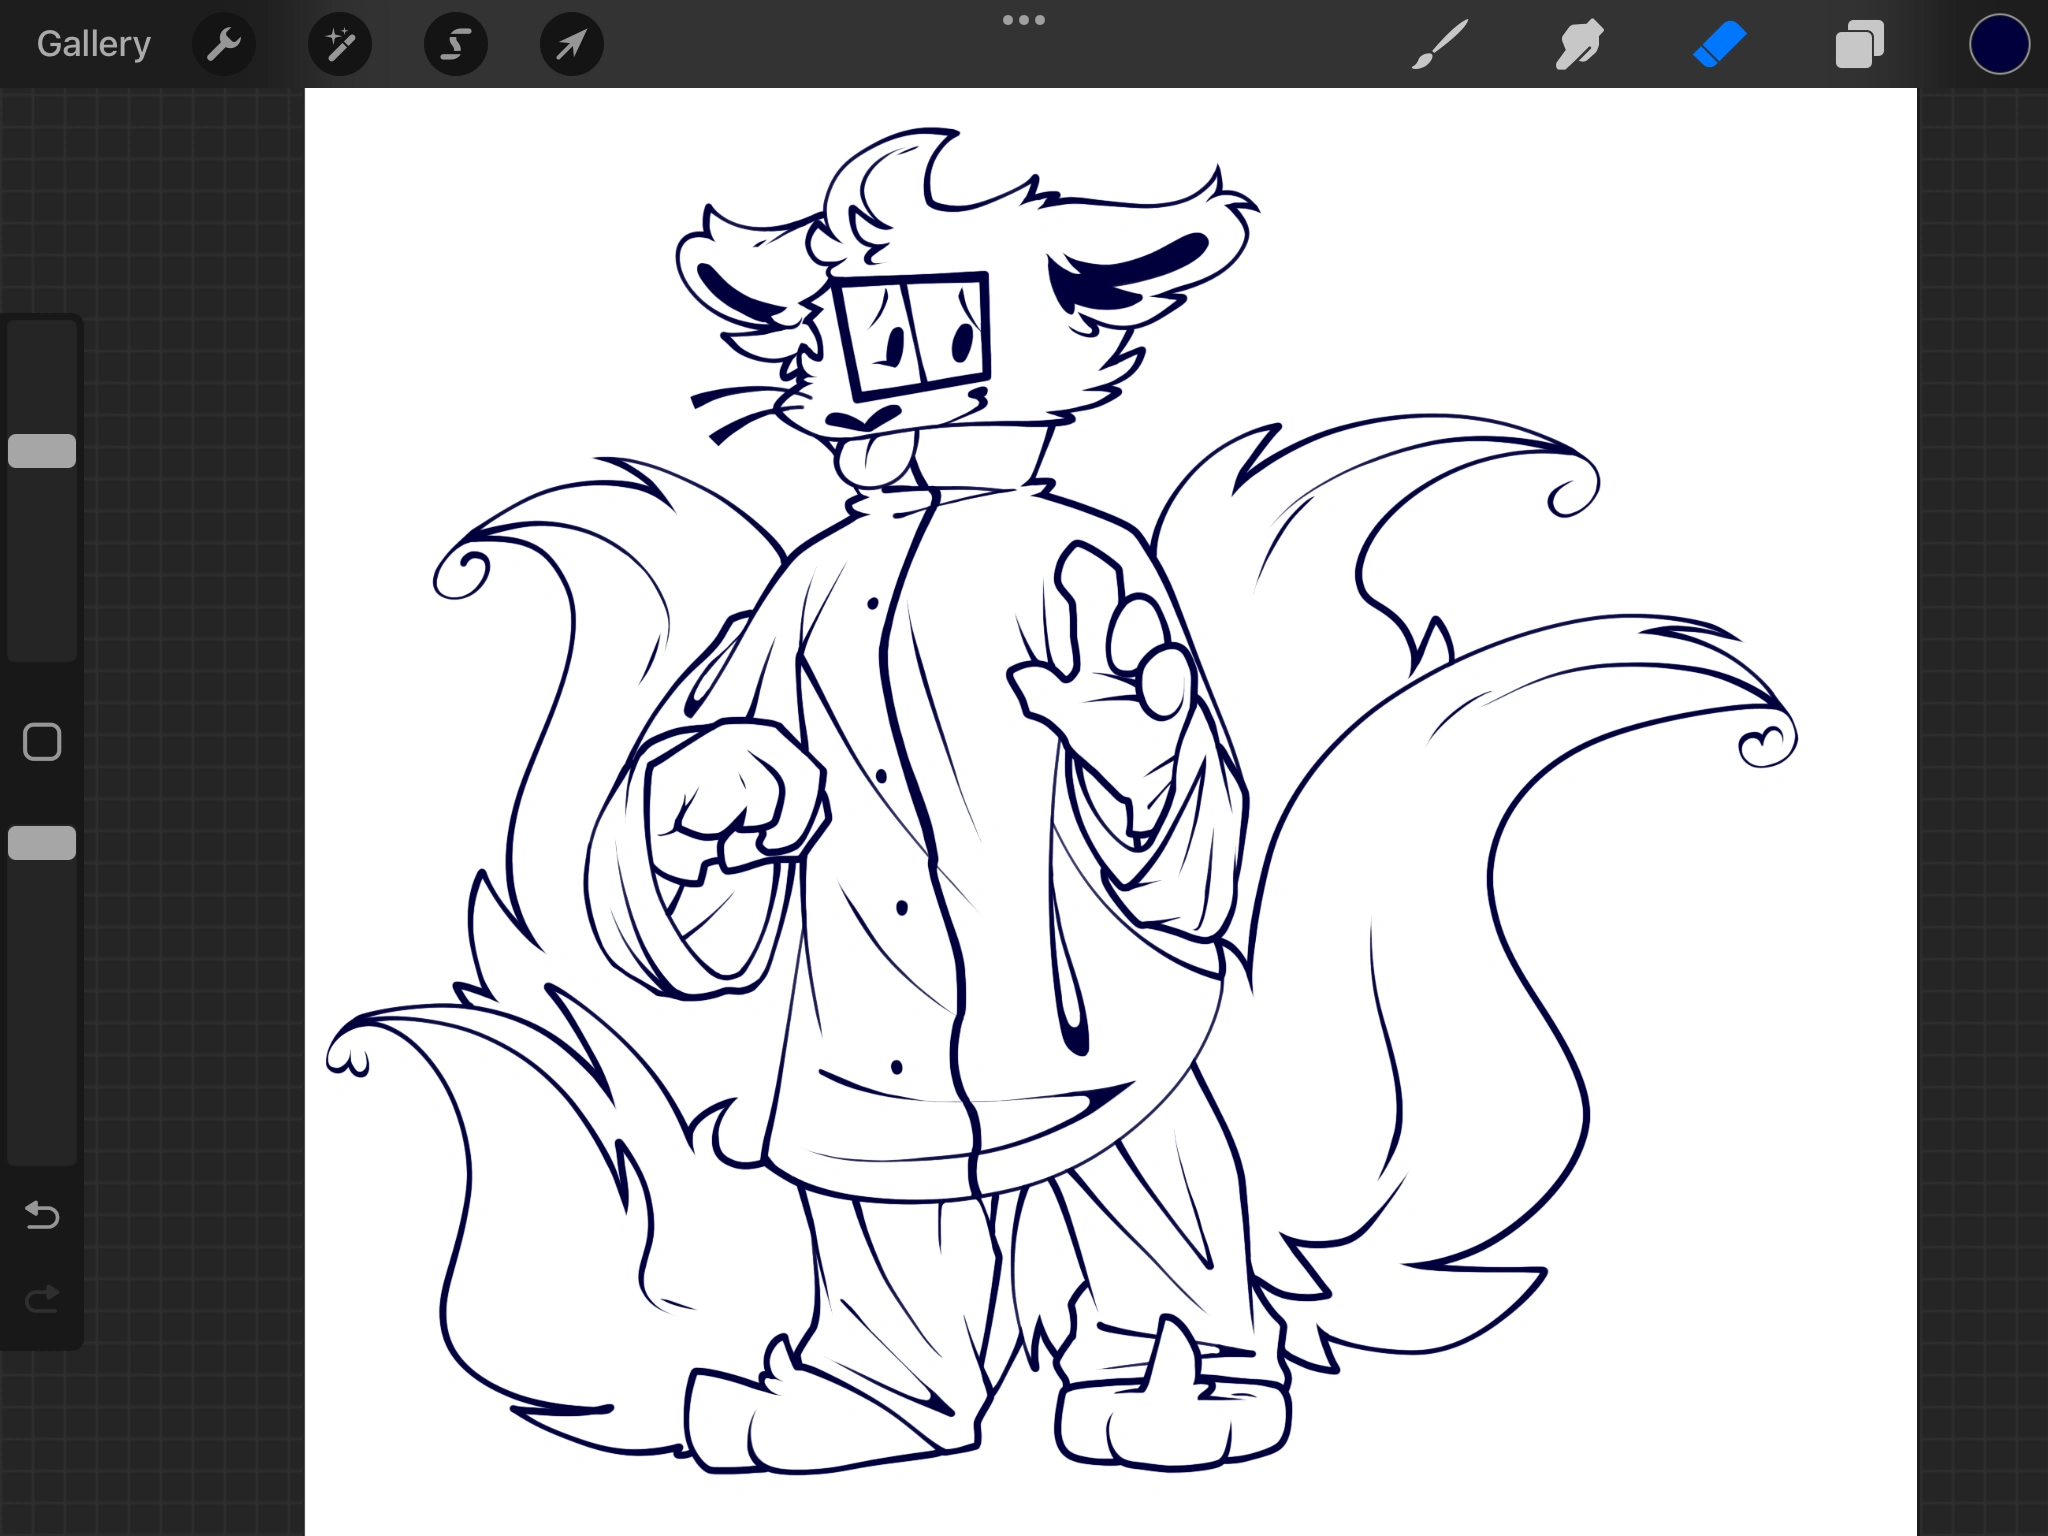Image resolution: width=2048 pixels, height=1536 pixels.
Task: Open the color picker swatch
Action: coord(1997,43)
